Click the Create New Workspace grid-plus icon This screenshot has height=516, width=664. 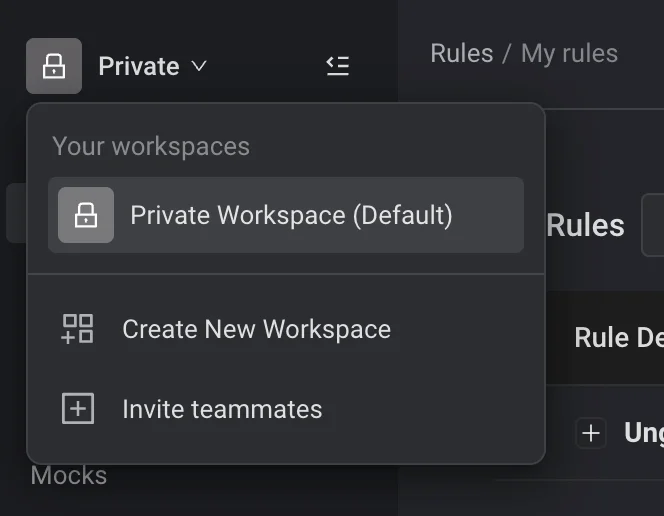click(x=78, y=329)
